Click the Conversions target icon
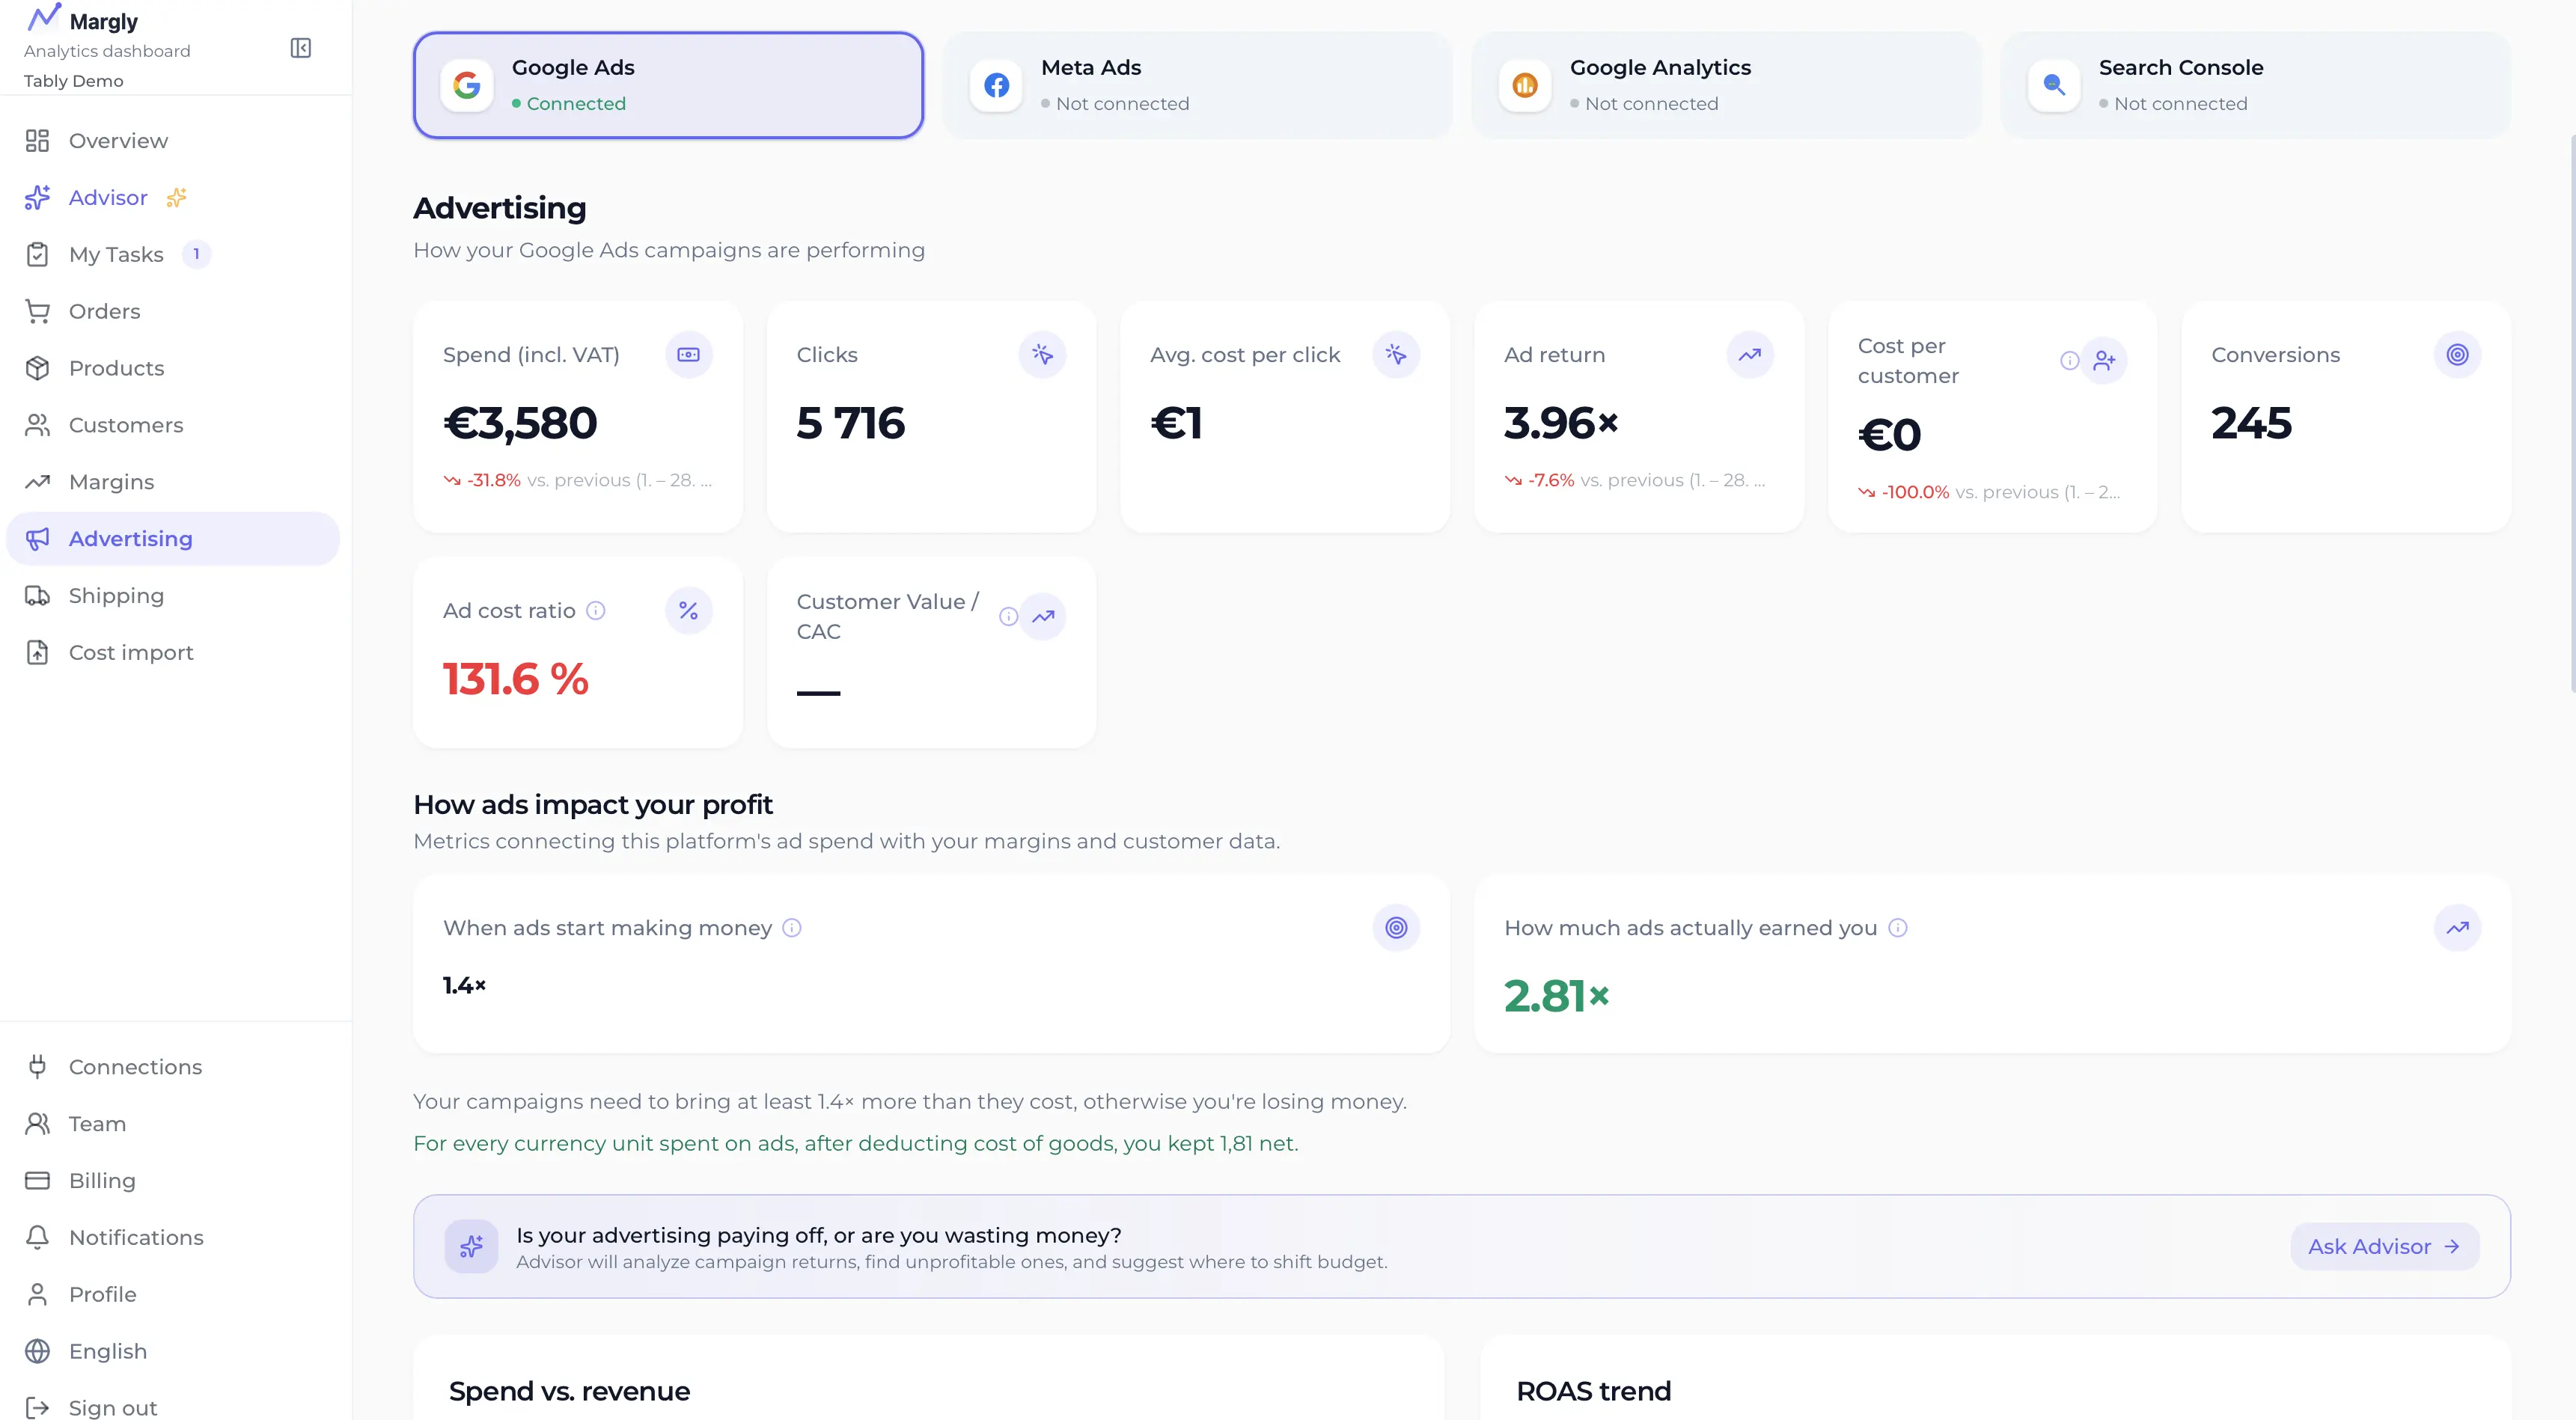 click(x=2458, y=355)
